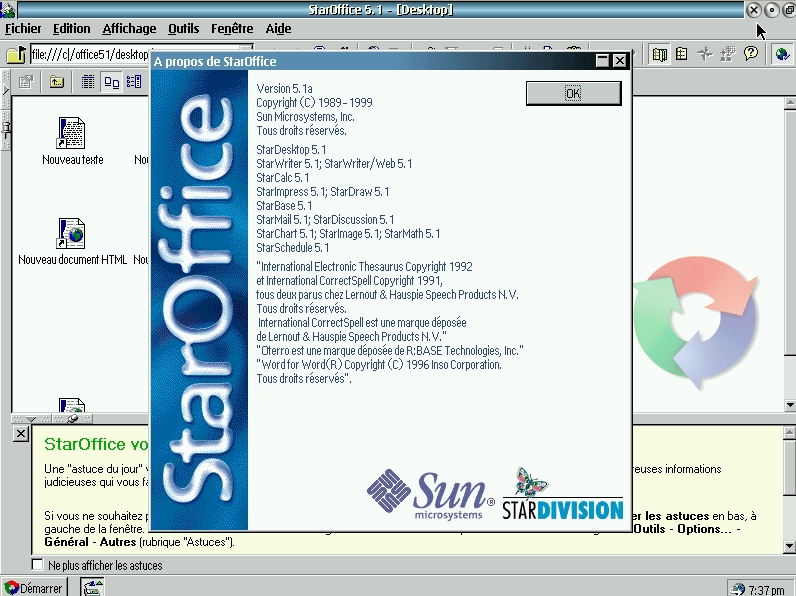
Task: Close the A propos de StarOffice dialog
Action: pyautogui.click(x=620, y=61)
